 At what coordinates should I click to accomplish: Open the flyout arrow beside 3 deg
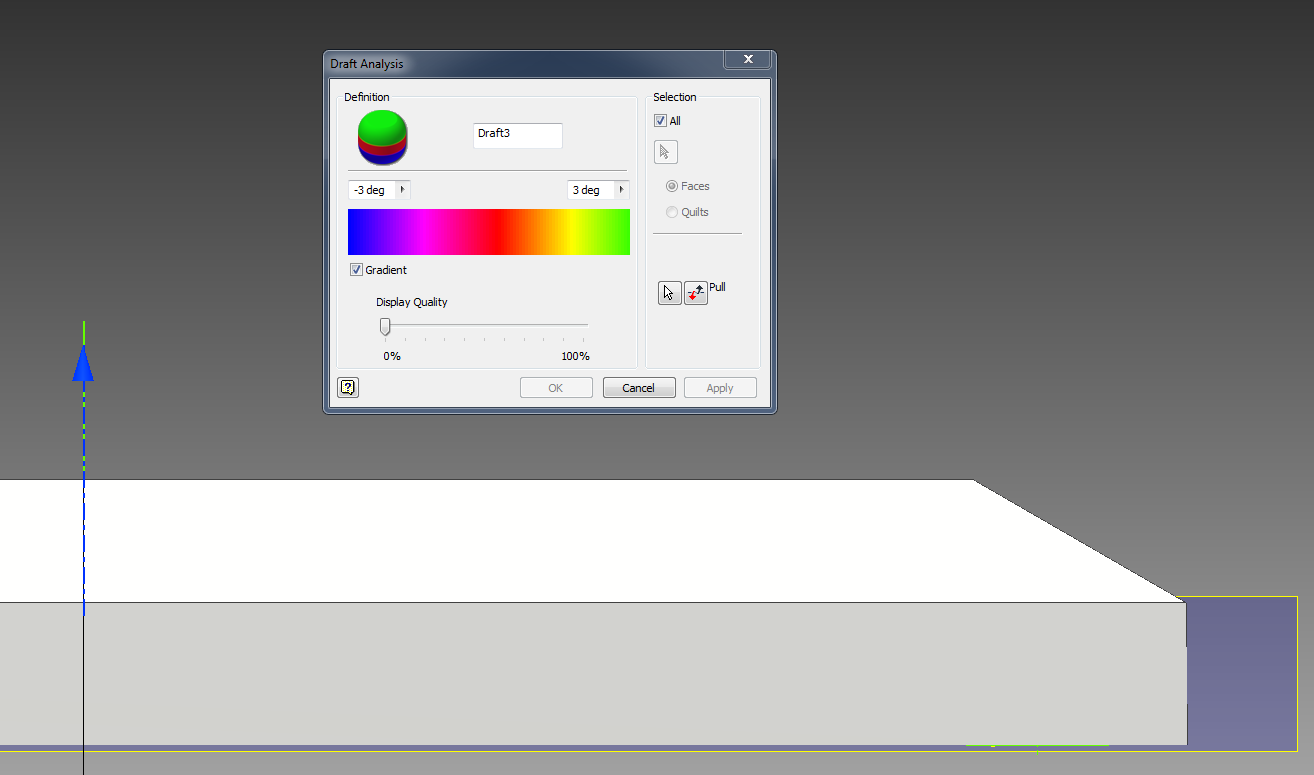point(622,189)
